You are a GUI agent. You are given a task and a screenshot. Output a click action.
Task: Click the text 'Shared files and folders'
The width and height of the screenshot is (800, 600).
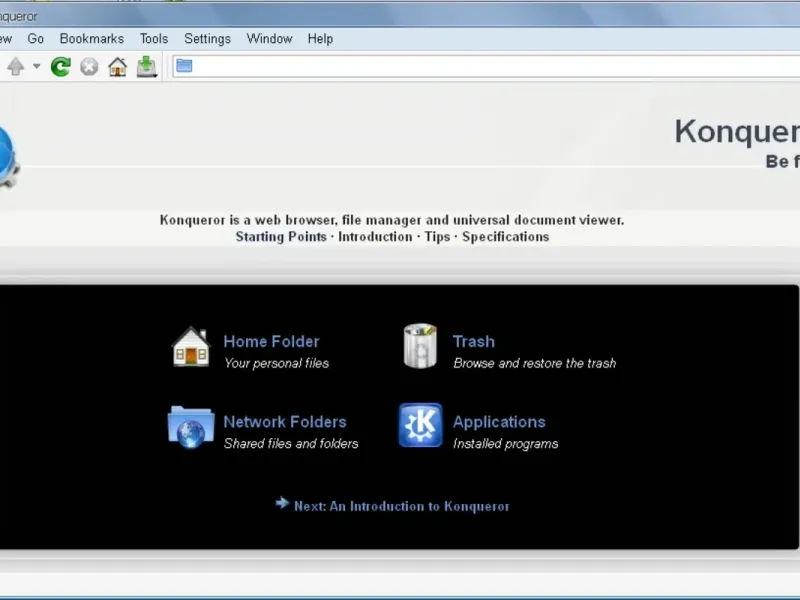pyautogui.click(x=291, y=444)
